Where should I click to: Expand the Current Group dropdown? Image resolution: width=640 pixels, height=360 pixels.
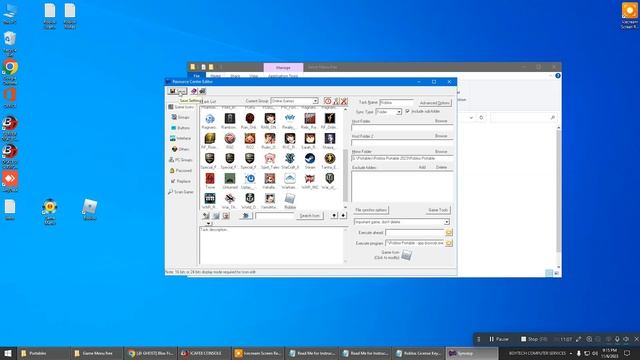point(315,101)
